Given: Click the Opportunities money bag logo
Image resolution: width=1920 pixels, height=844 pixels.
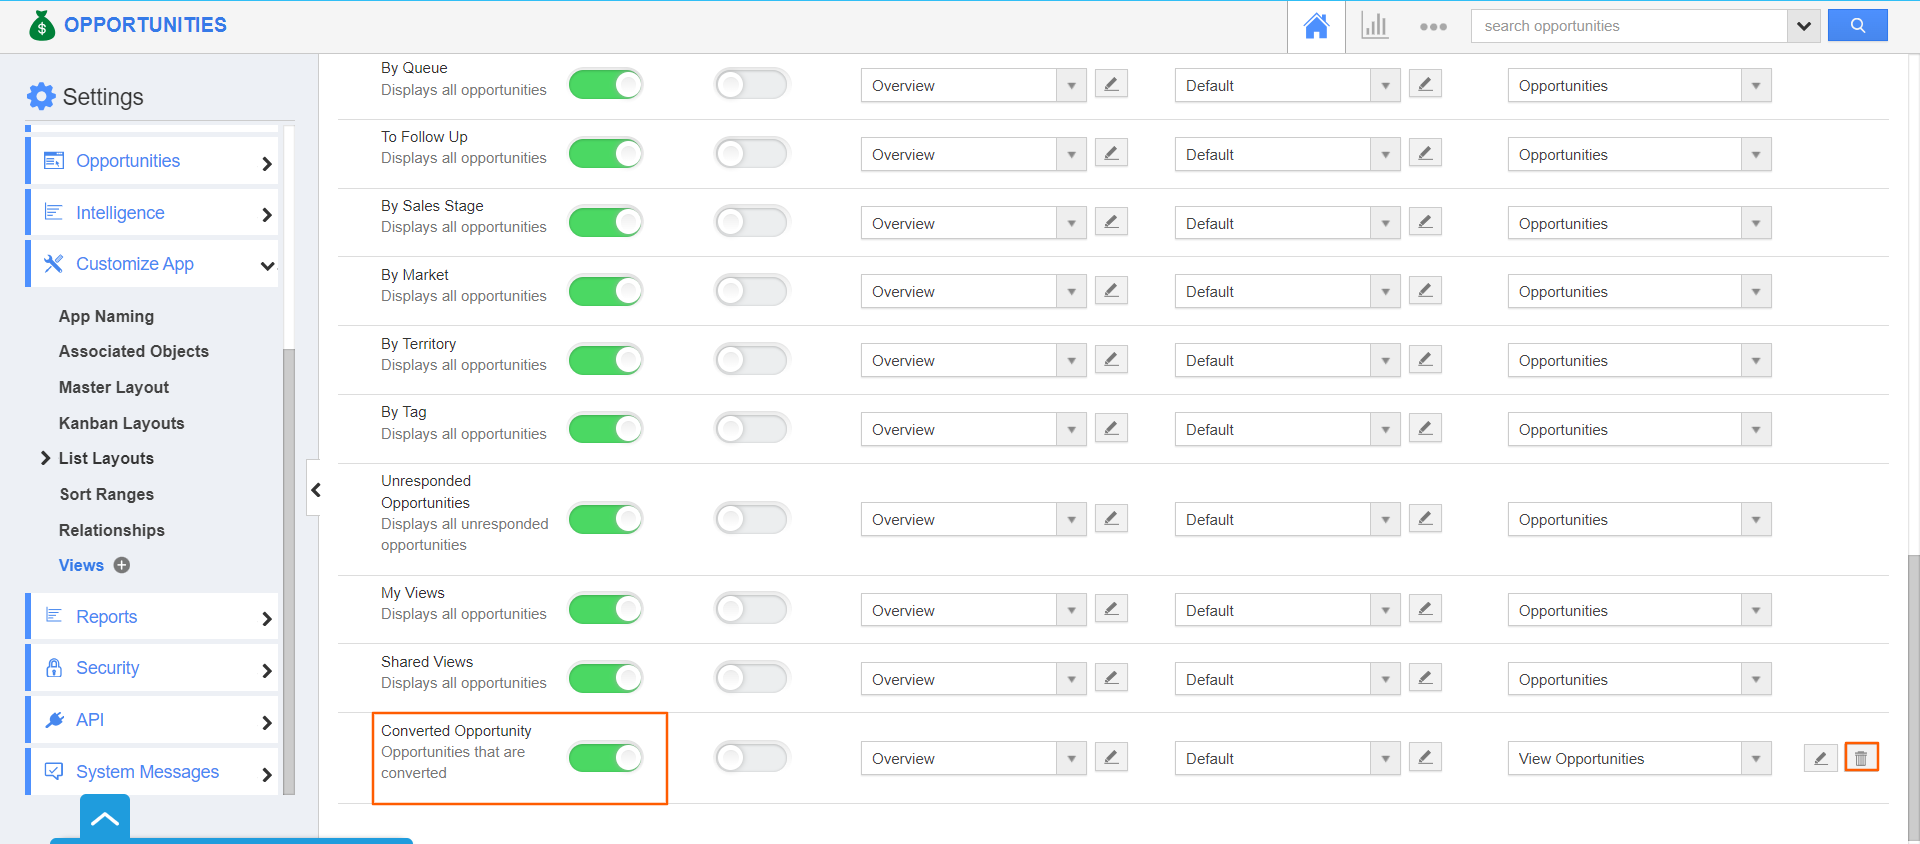Looking at the screenshot, I should [42, 25].
